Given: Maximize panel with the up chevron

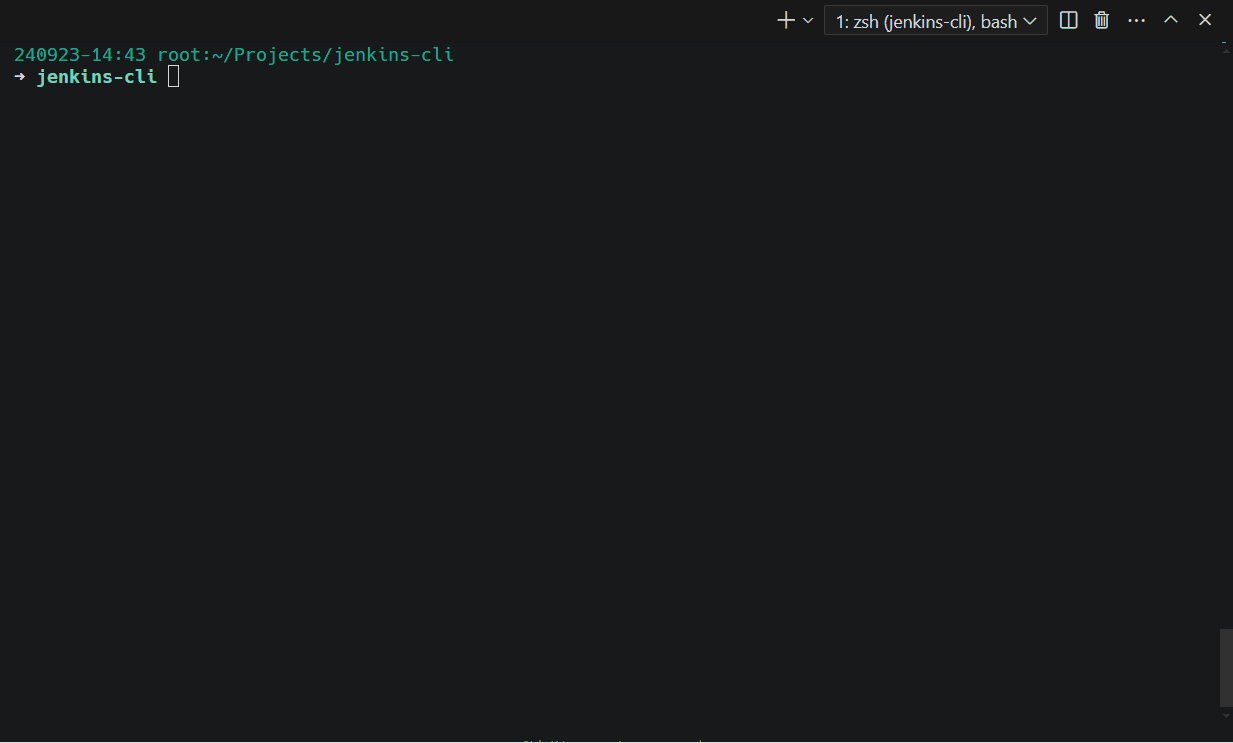Looking at the screenshot, I should click(x=1171, y=20).
